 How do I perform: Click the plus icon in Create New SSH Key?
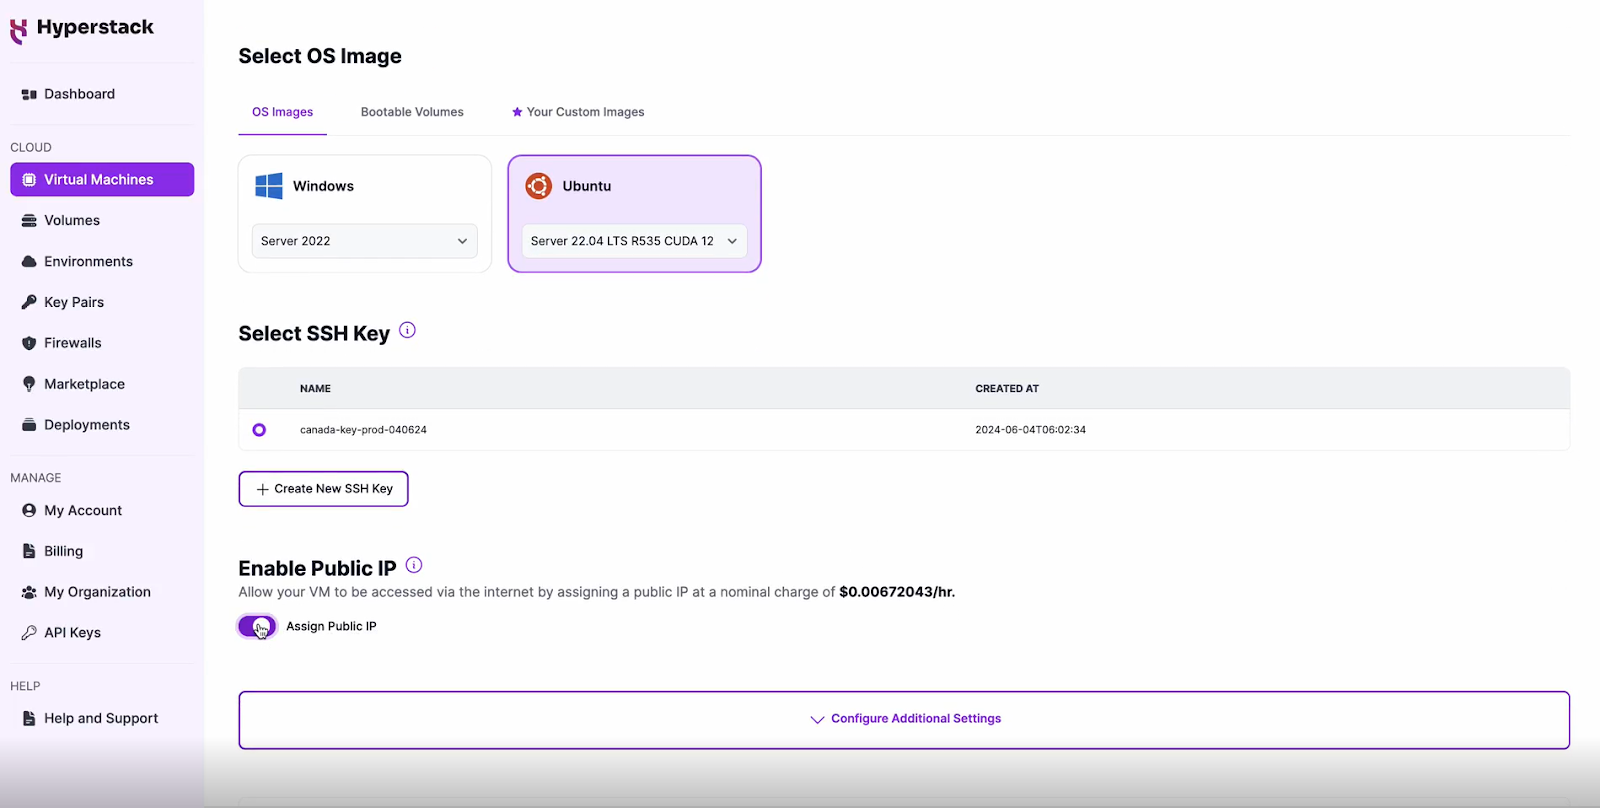[263, 489]
